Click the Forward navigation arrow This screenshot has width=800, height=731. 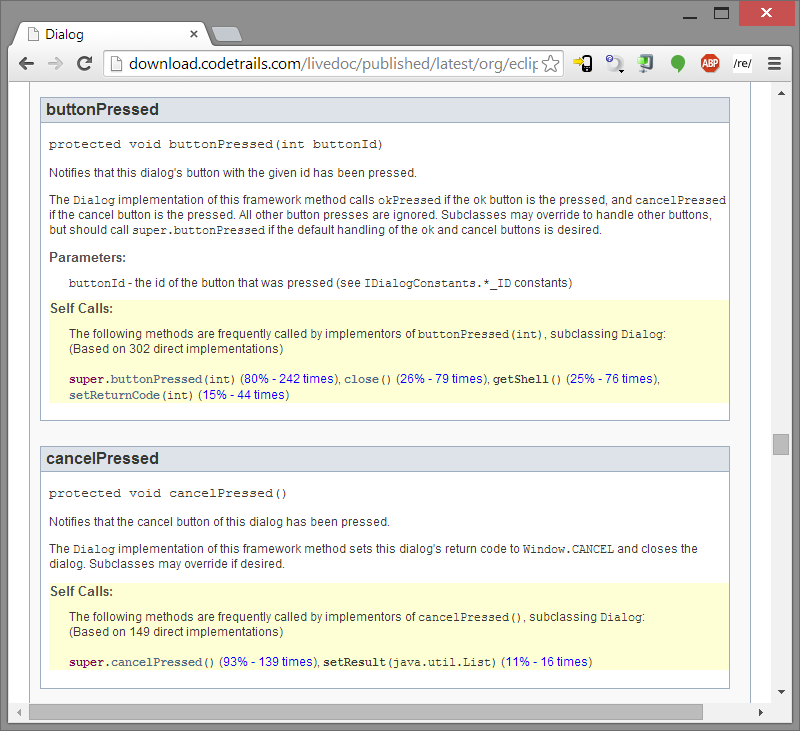point(56,63)
